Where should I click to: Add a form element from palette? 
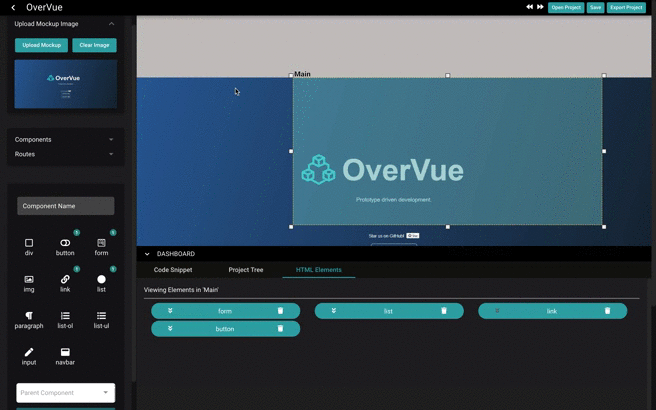click(x=101, y=247)
